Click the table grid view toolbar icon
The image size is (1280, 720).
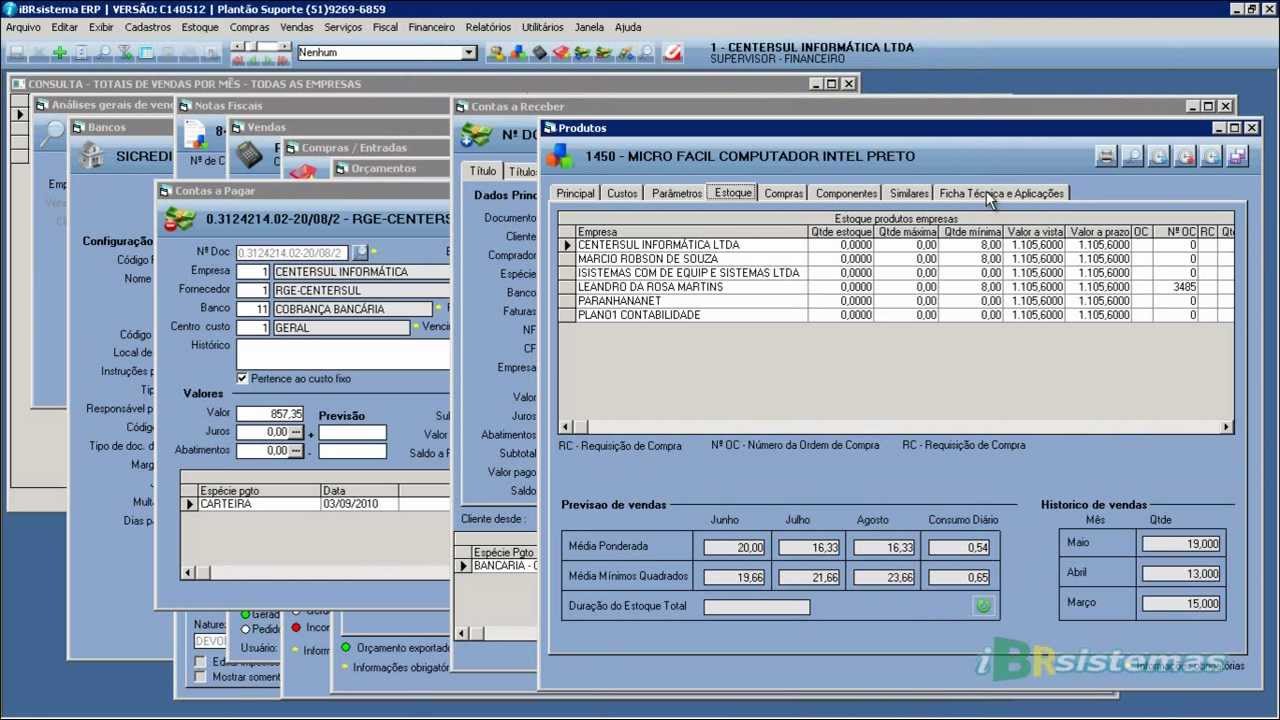146,52
